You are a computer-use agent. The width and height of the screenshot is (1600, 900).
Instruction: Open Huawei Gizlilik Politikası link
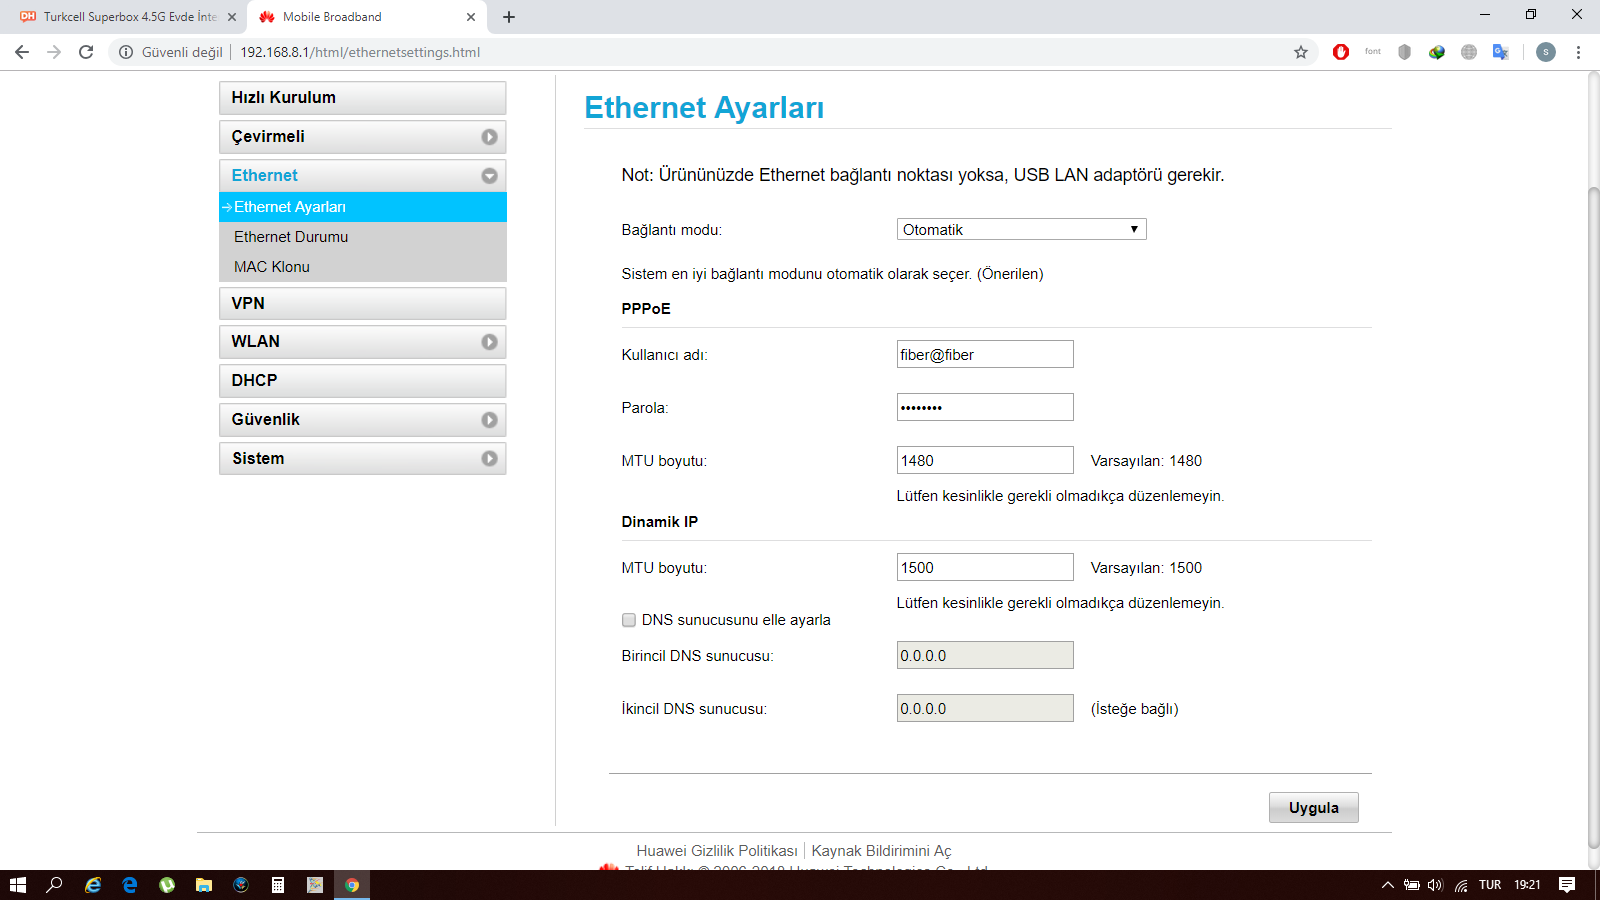pyautogui.click(x=717, y=851)
